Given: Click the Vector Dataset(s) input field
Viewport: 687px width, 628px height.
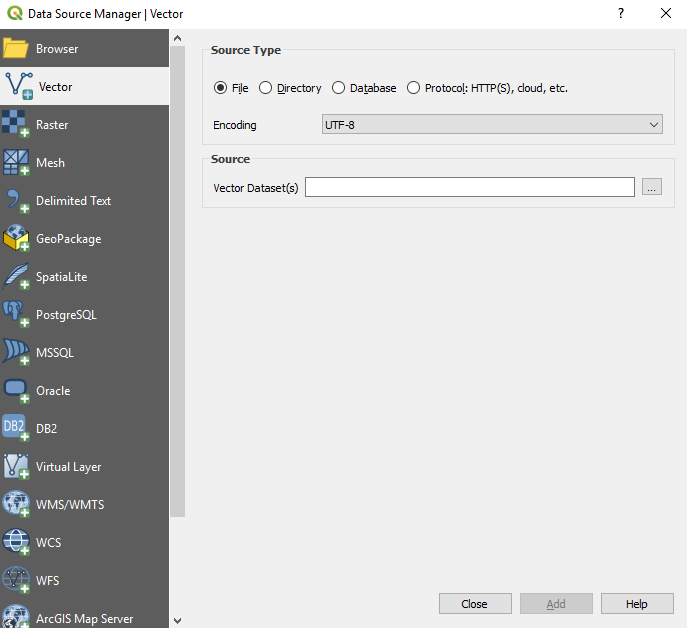Looking at the screenshot, I should (470, 187).
